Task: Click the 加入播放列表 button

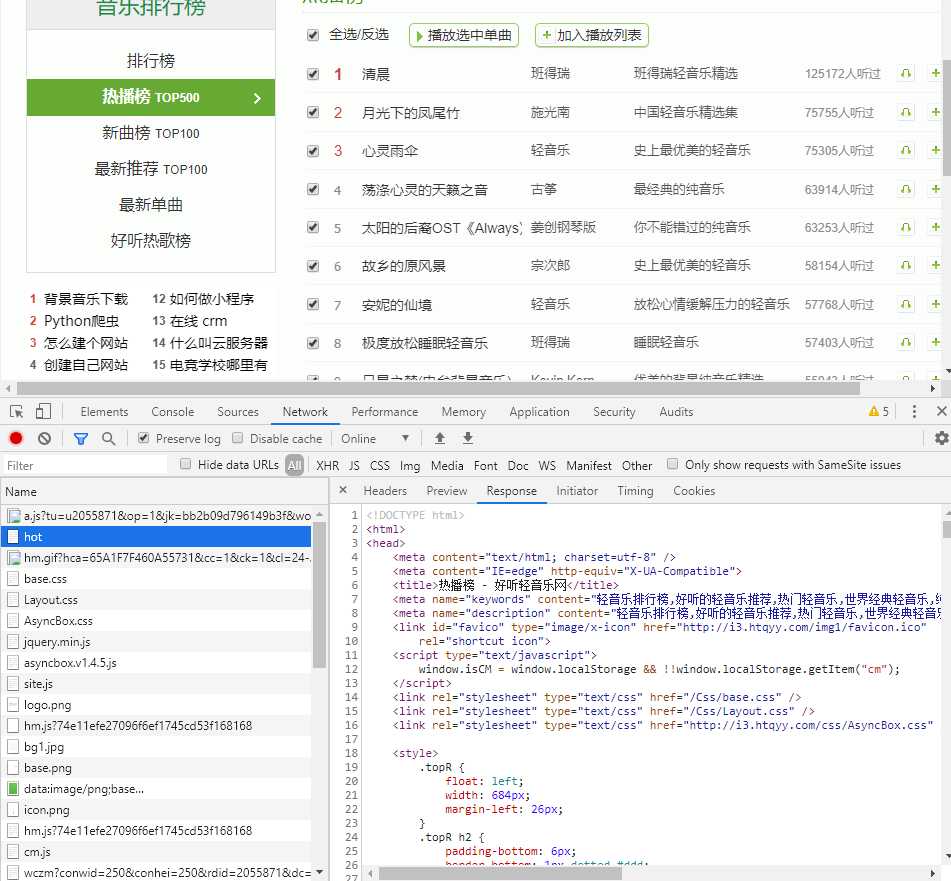Action: tap(591, 35)
